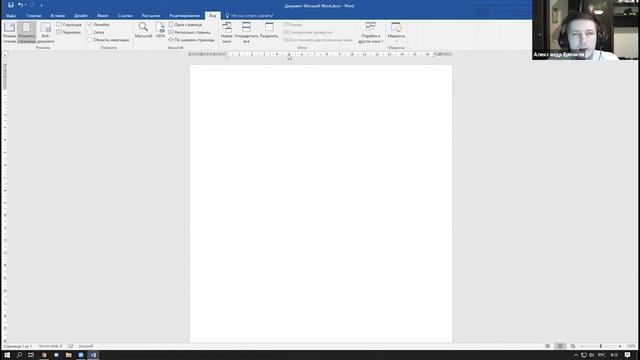Select print layout icon in status bar
This screenshot has height=360, width=640.
pos(560,346)
